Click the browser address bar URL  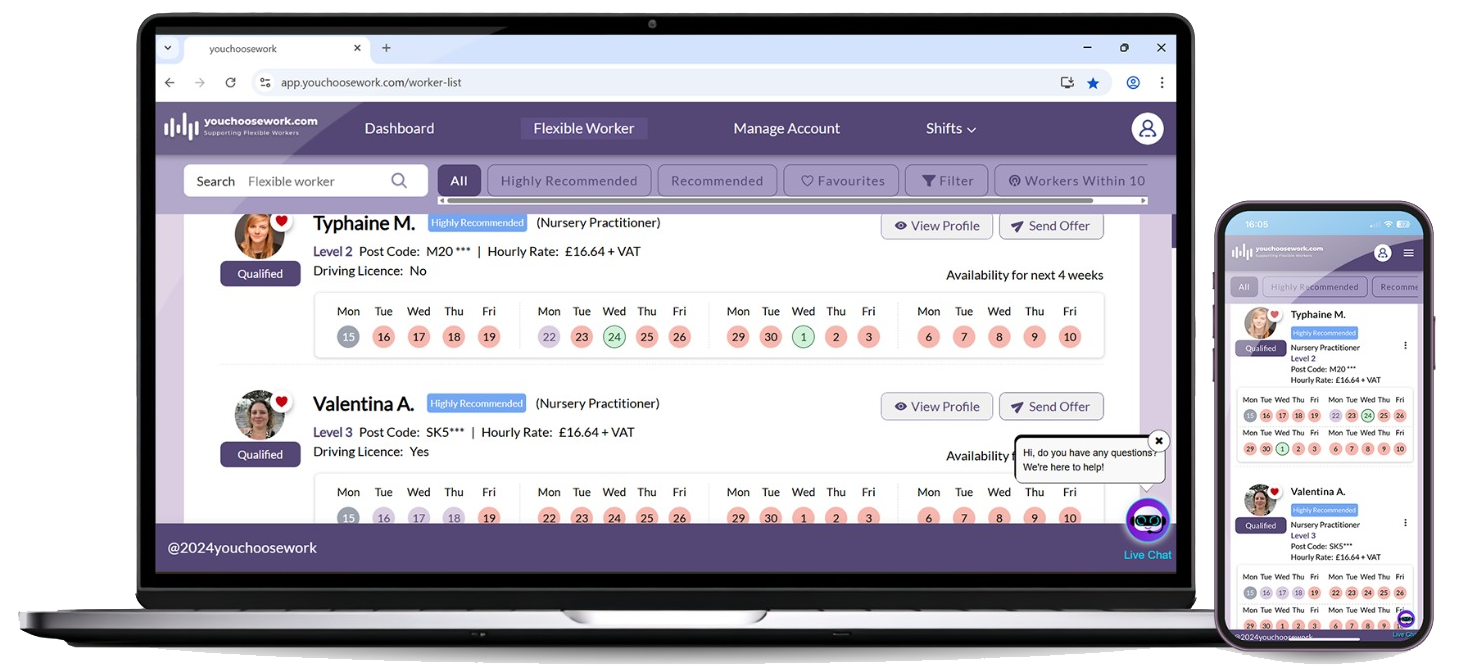tap(371, 83)
